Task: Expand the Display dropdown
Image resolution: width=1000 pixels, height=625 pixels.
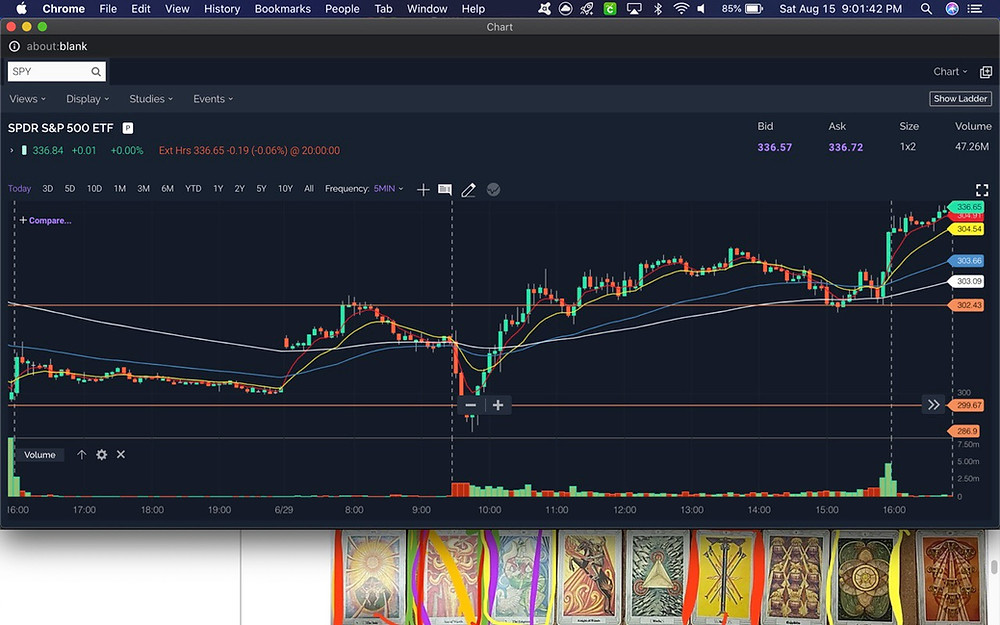Action: (87, 99)
